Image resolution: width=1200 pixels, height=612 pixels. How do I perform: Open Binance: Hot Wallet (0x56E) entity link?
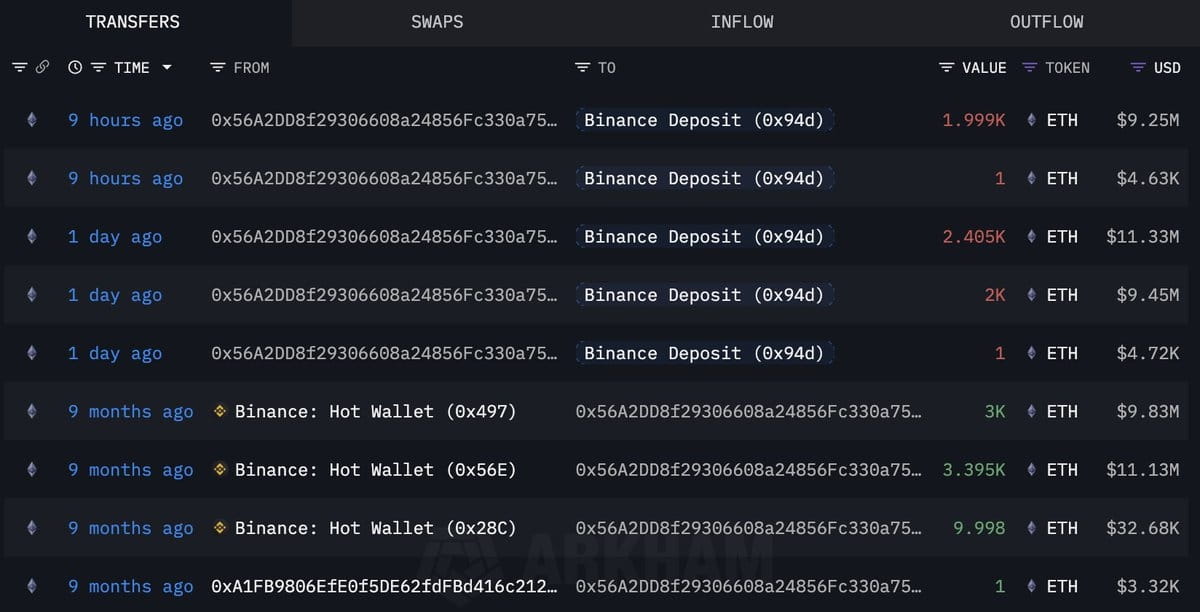375,470
